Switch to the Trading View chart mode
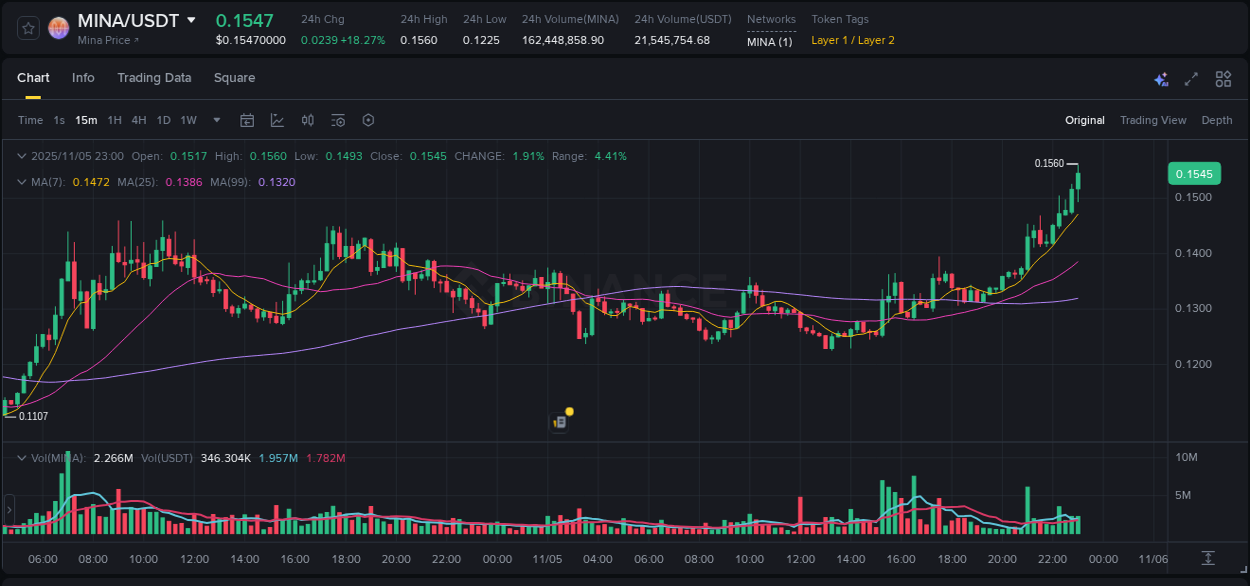This screenshot has height=586, width=1250. click(x=1153, y=120)
